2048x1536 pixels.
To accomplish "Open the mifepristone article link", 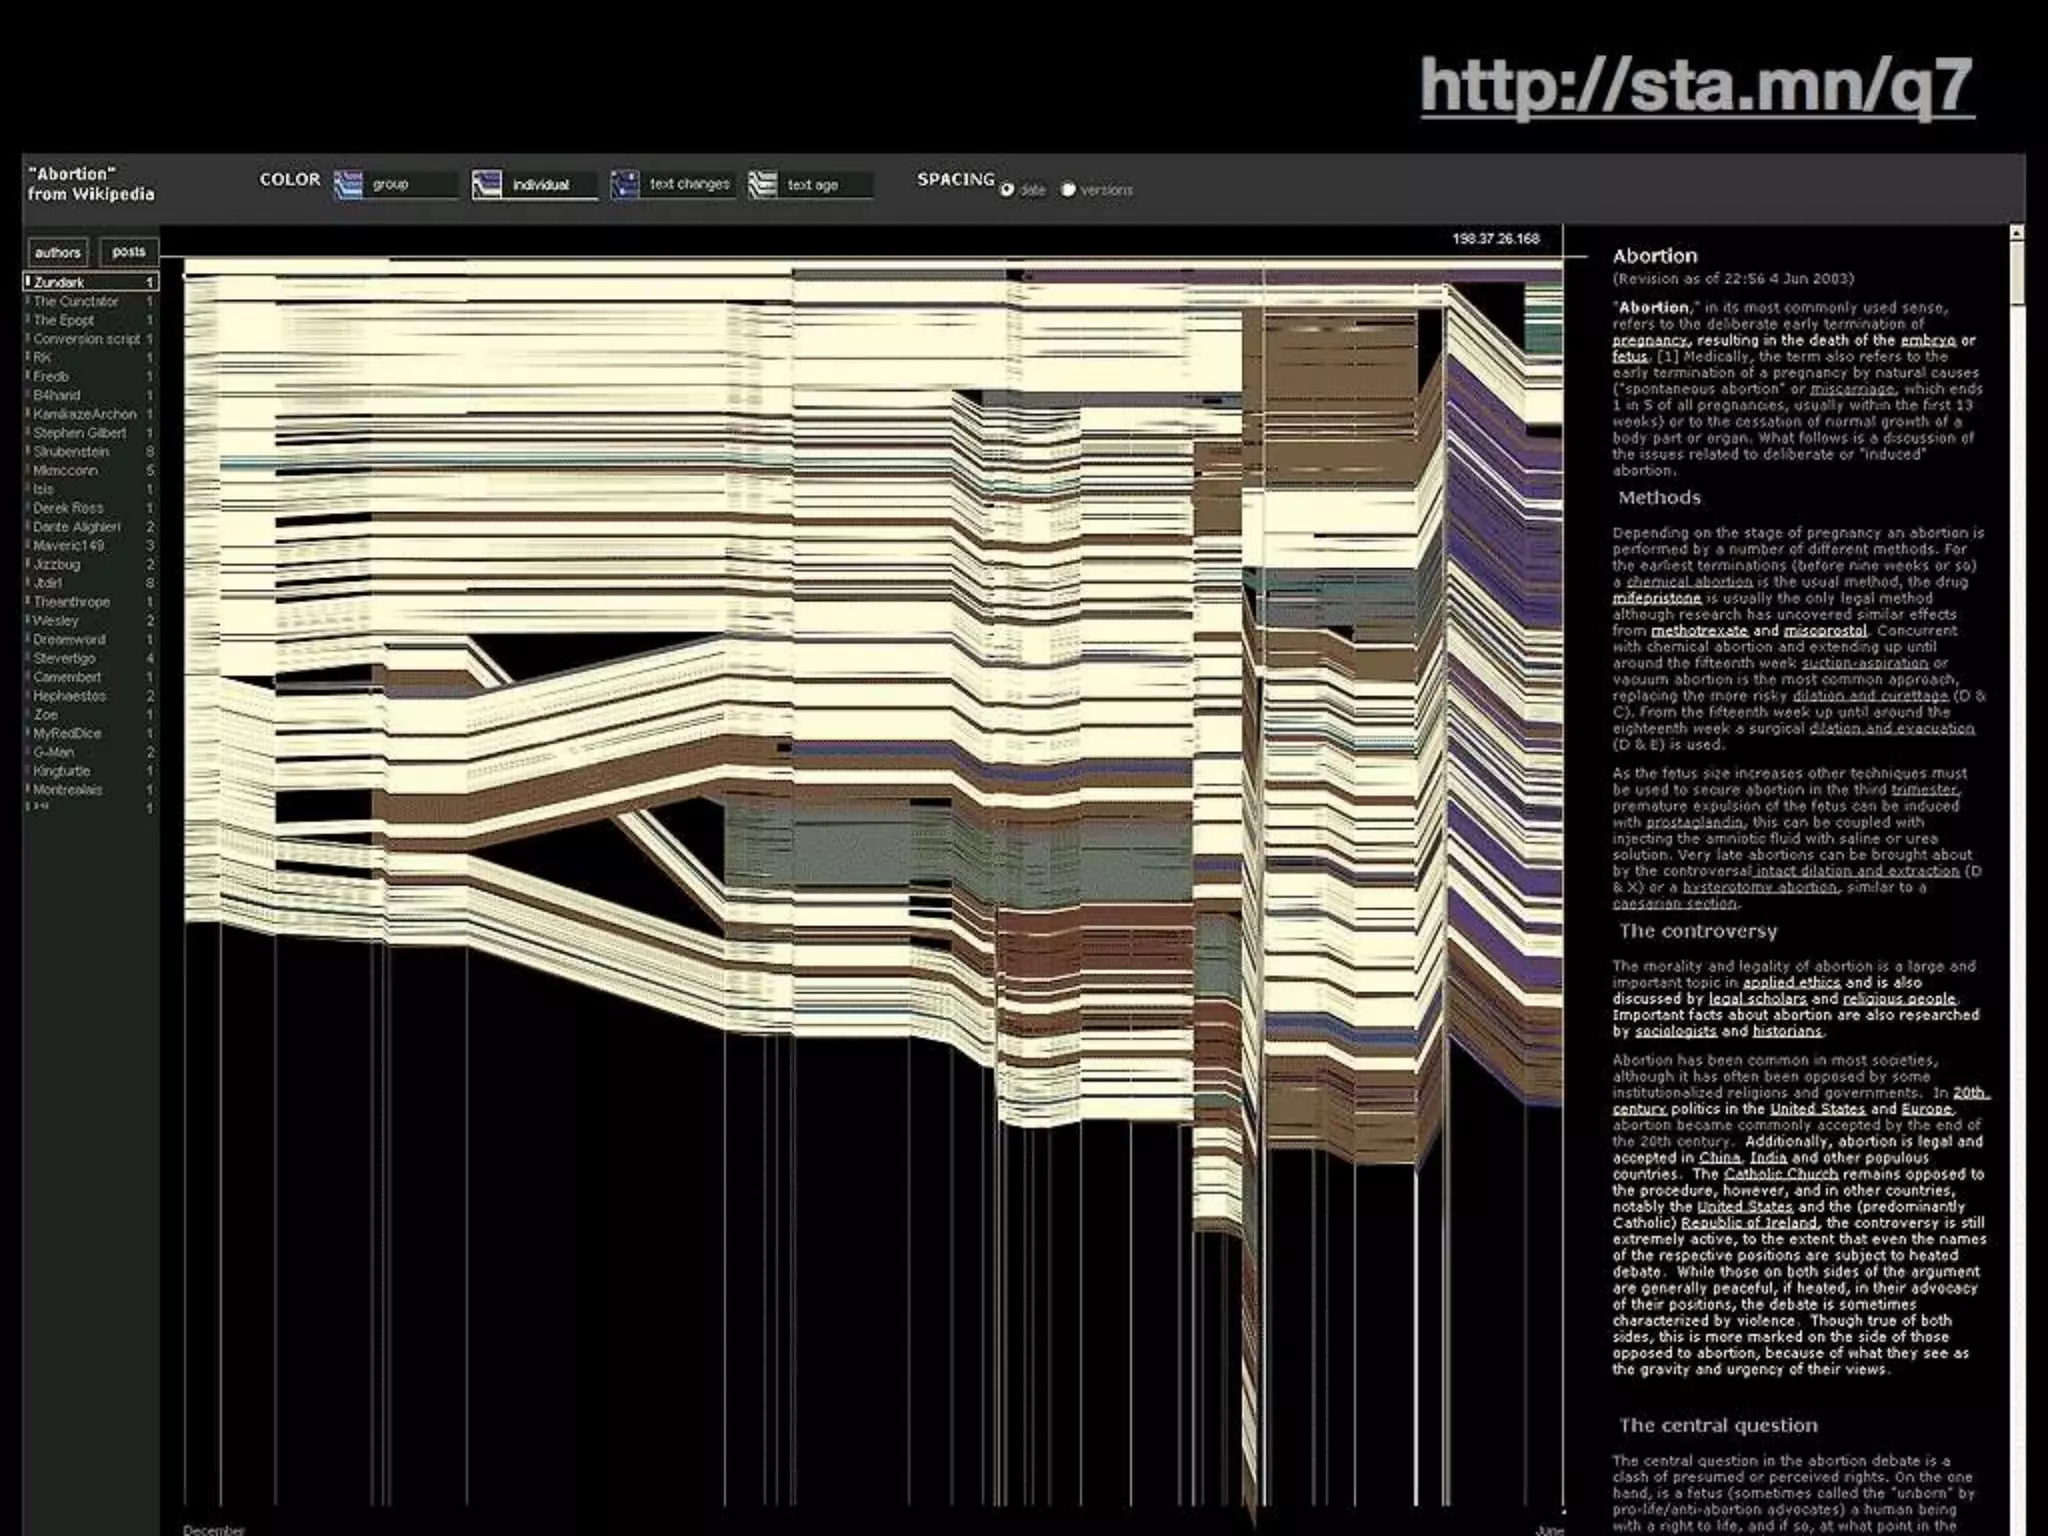I will (1656, 598).
